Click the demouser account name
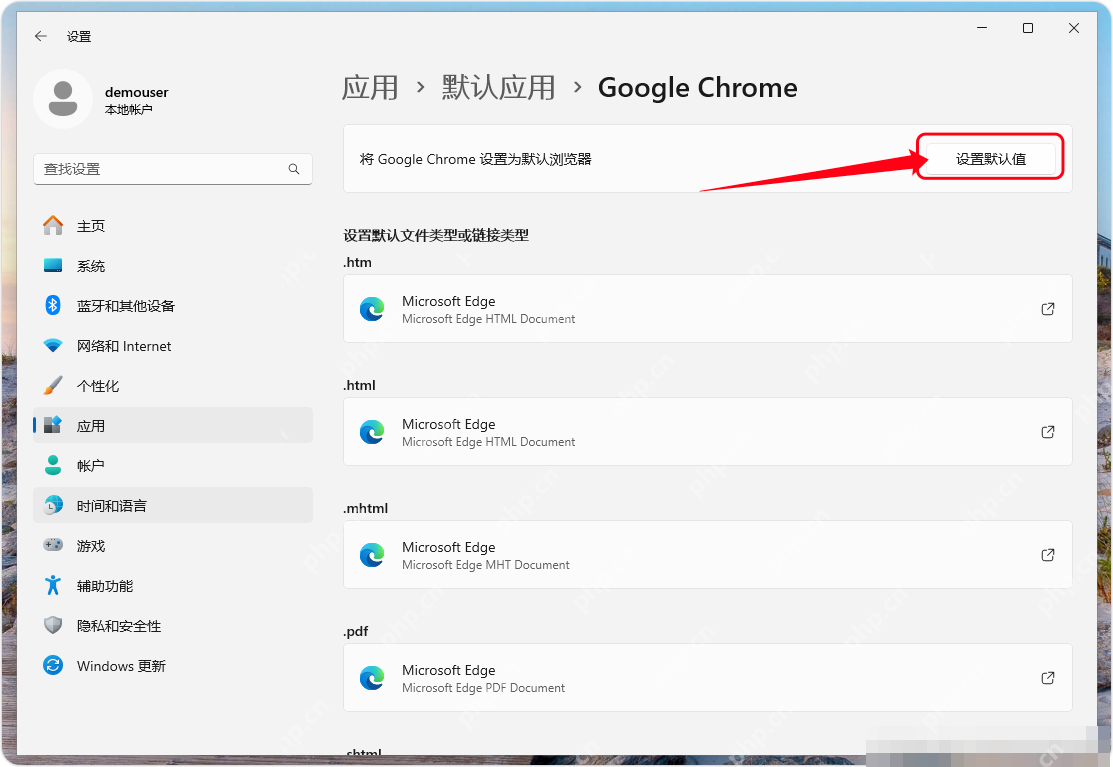Screen dimensions: 1113x767 tap(136, 92)
